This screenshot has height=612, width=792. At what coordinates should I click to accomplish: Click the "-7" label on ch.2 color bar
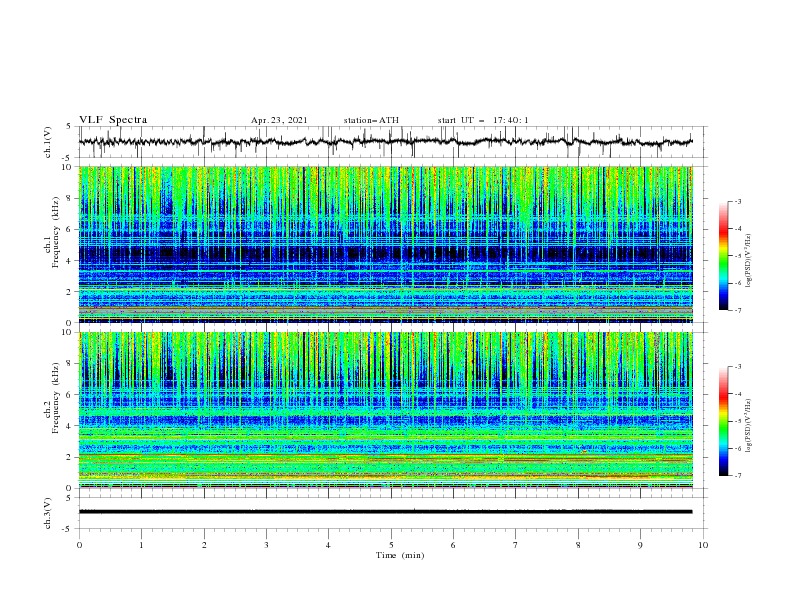737,475
